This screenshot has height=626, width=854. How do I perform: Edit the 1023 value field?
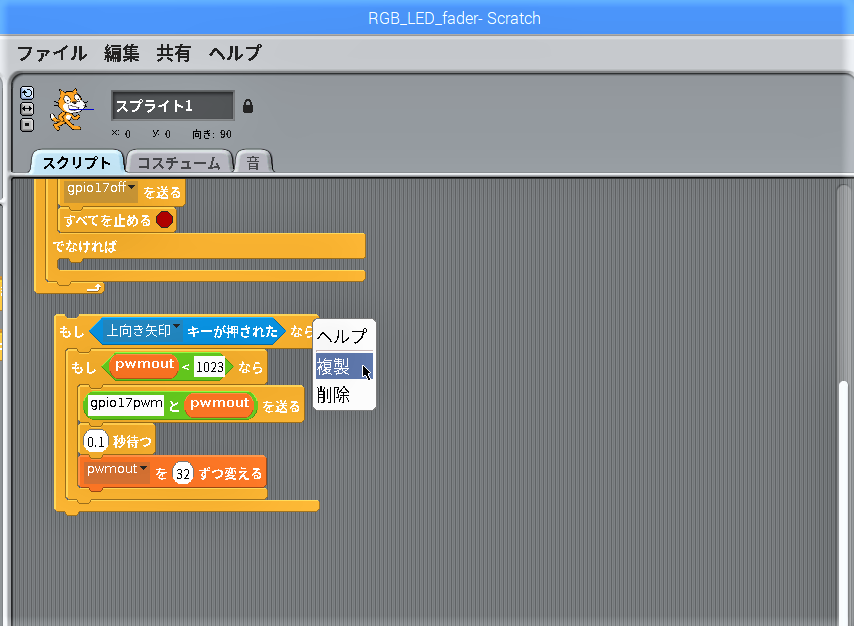point(210,367)
